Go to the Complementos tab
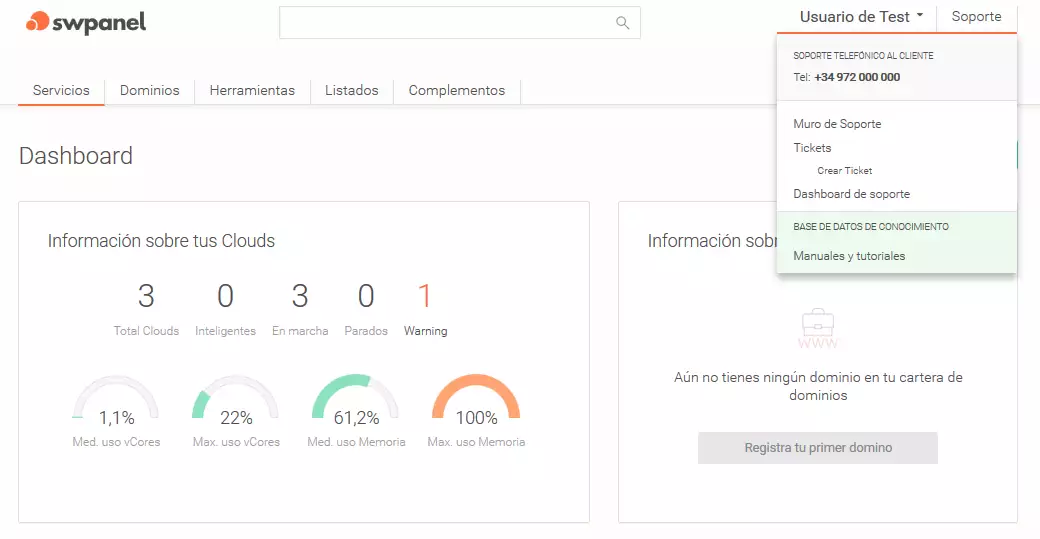This screenshot has height=539, width=1040. (456, 90)
